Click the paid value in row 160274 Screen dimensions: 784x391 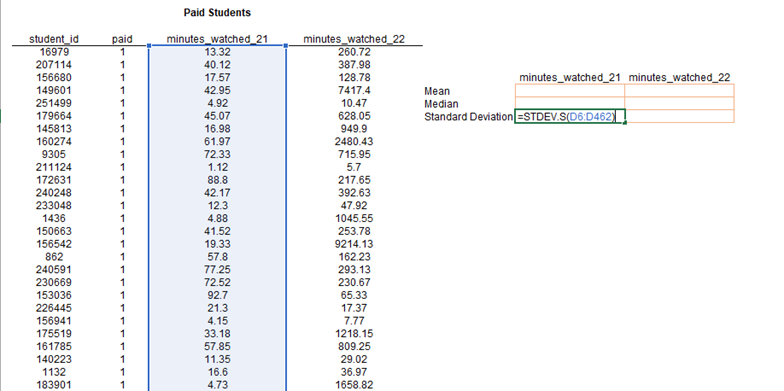pyautogui.click(x=122, y=142)
